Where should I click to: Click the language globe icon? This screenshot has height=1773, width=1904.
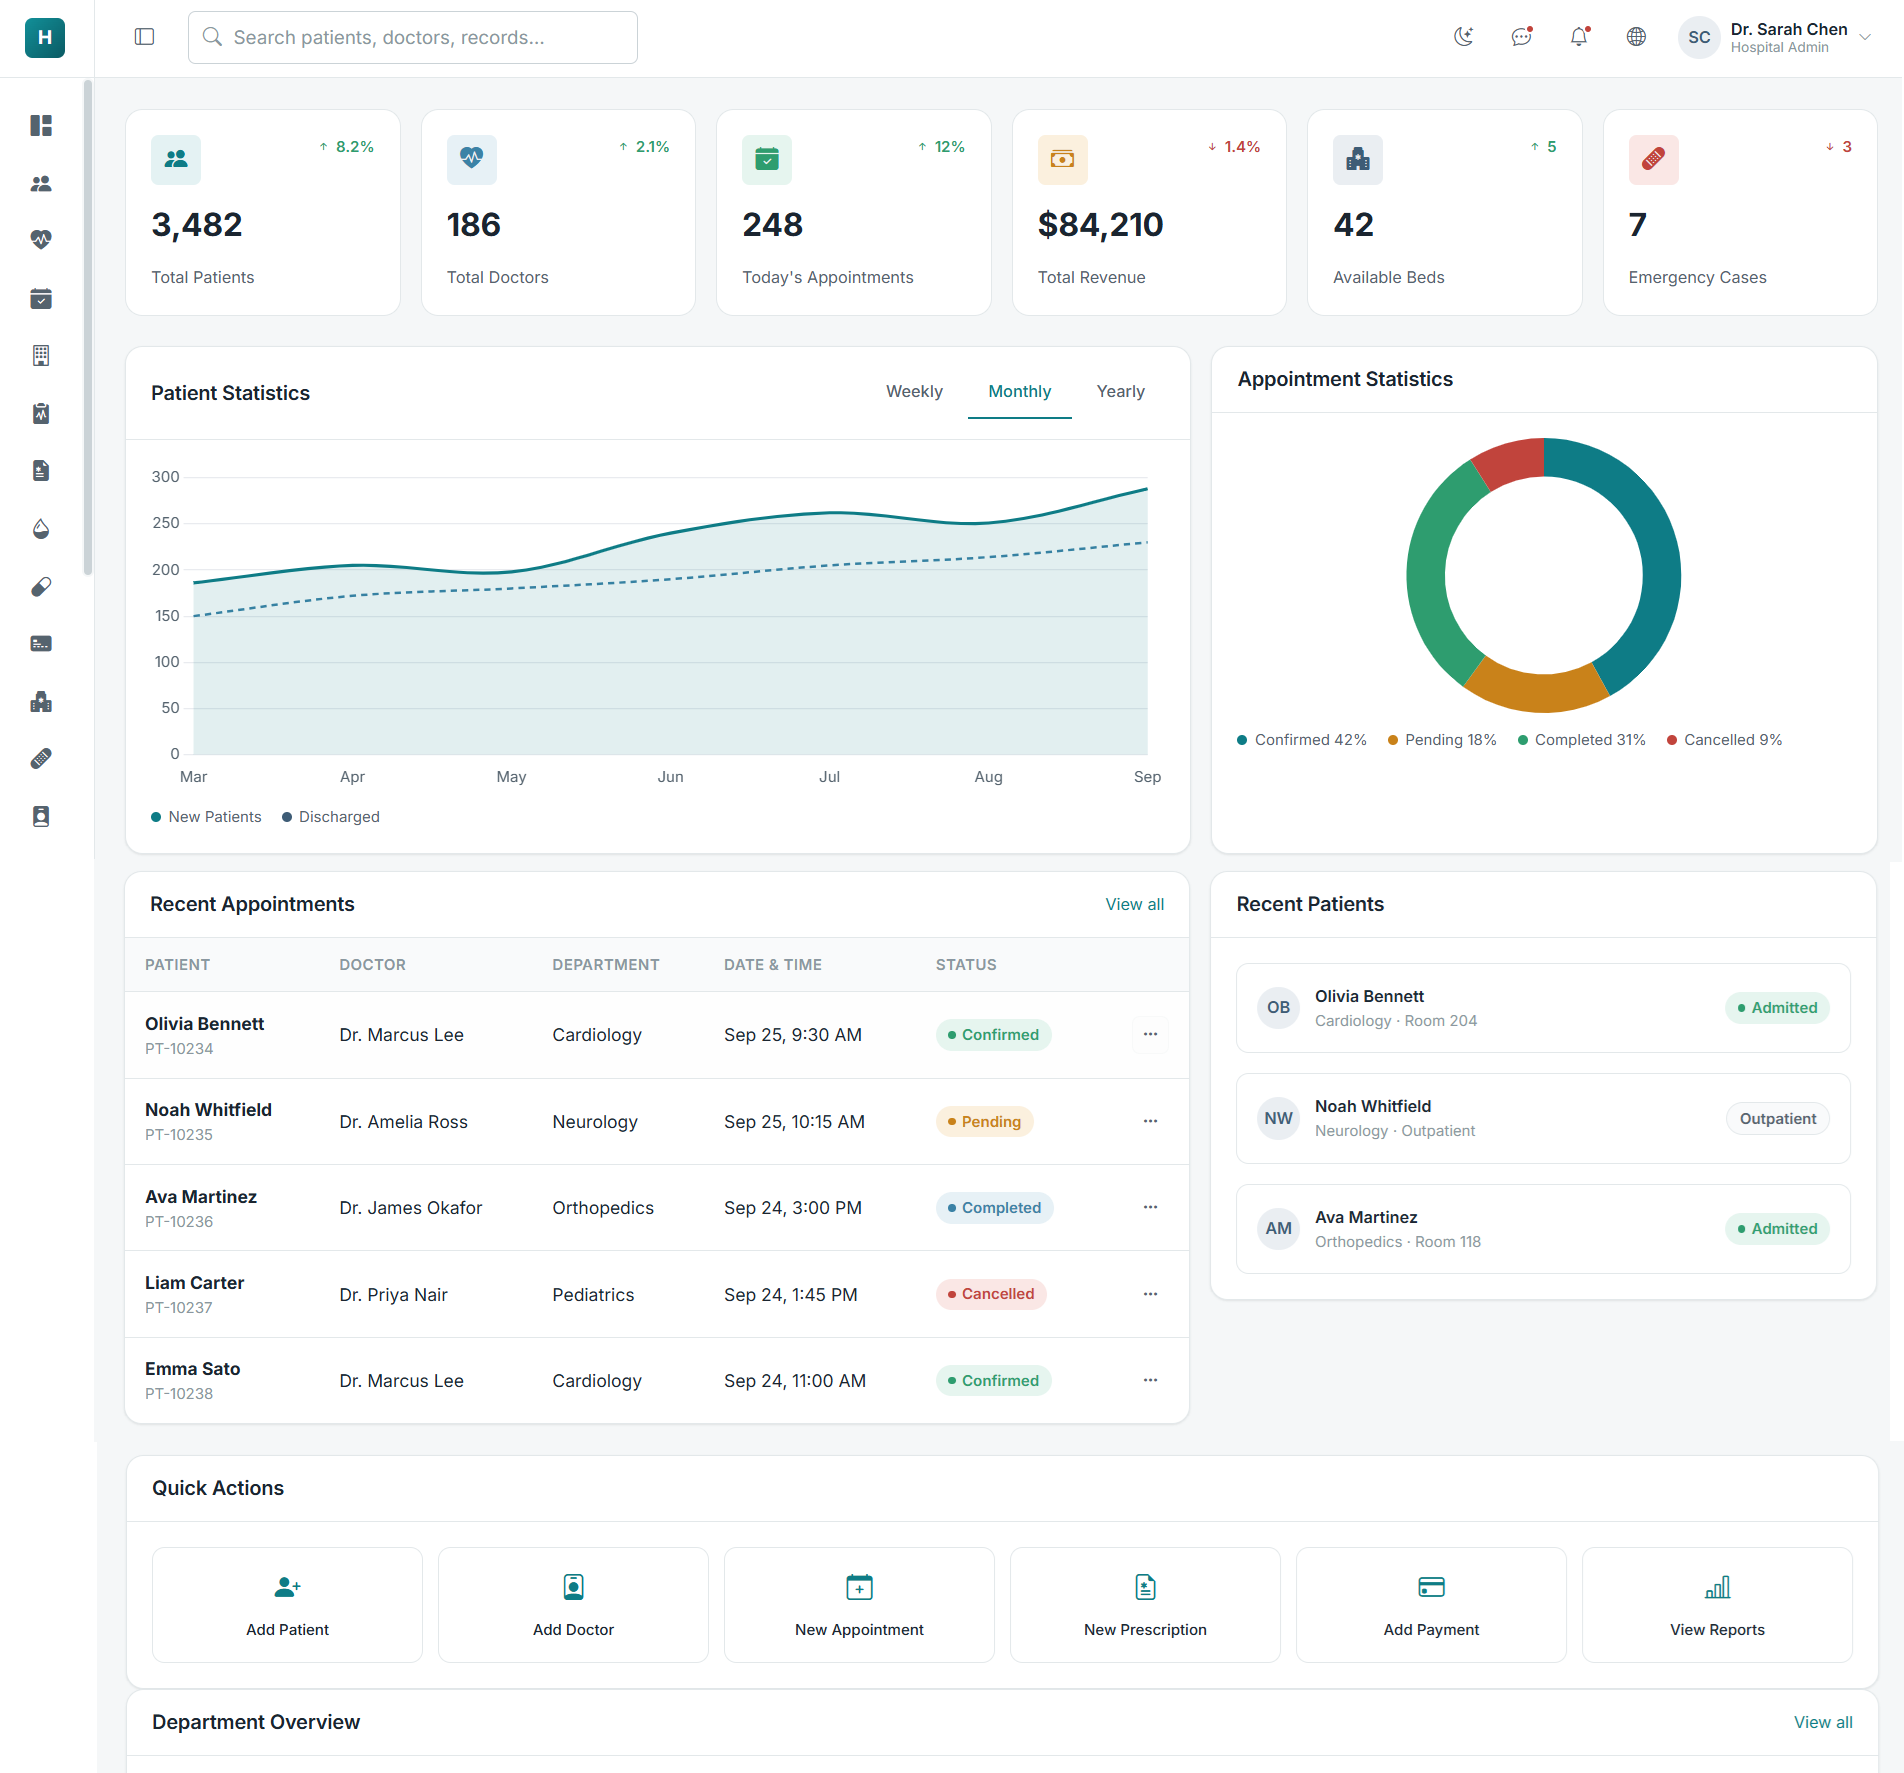coord(1637,37)
